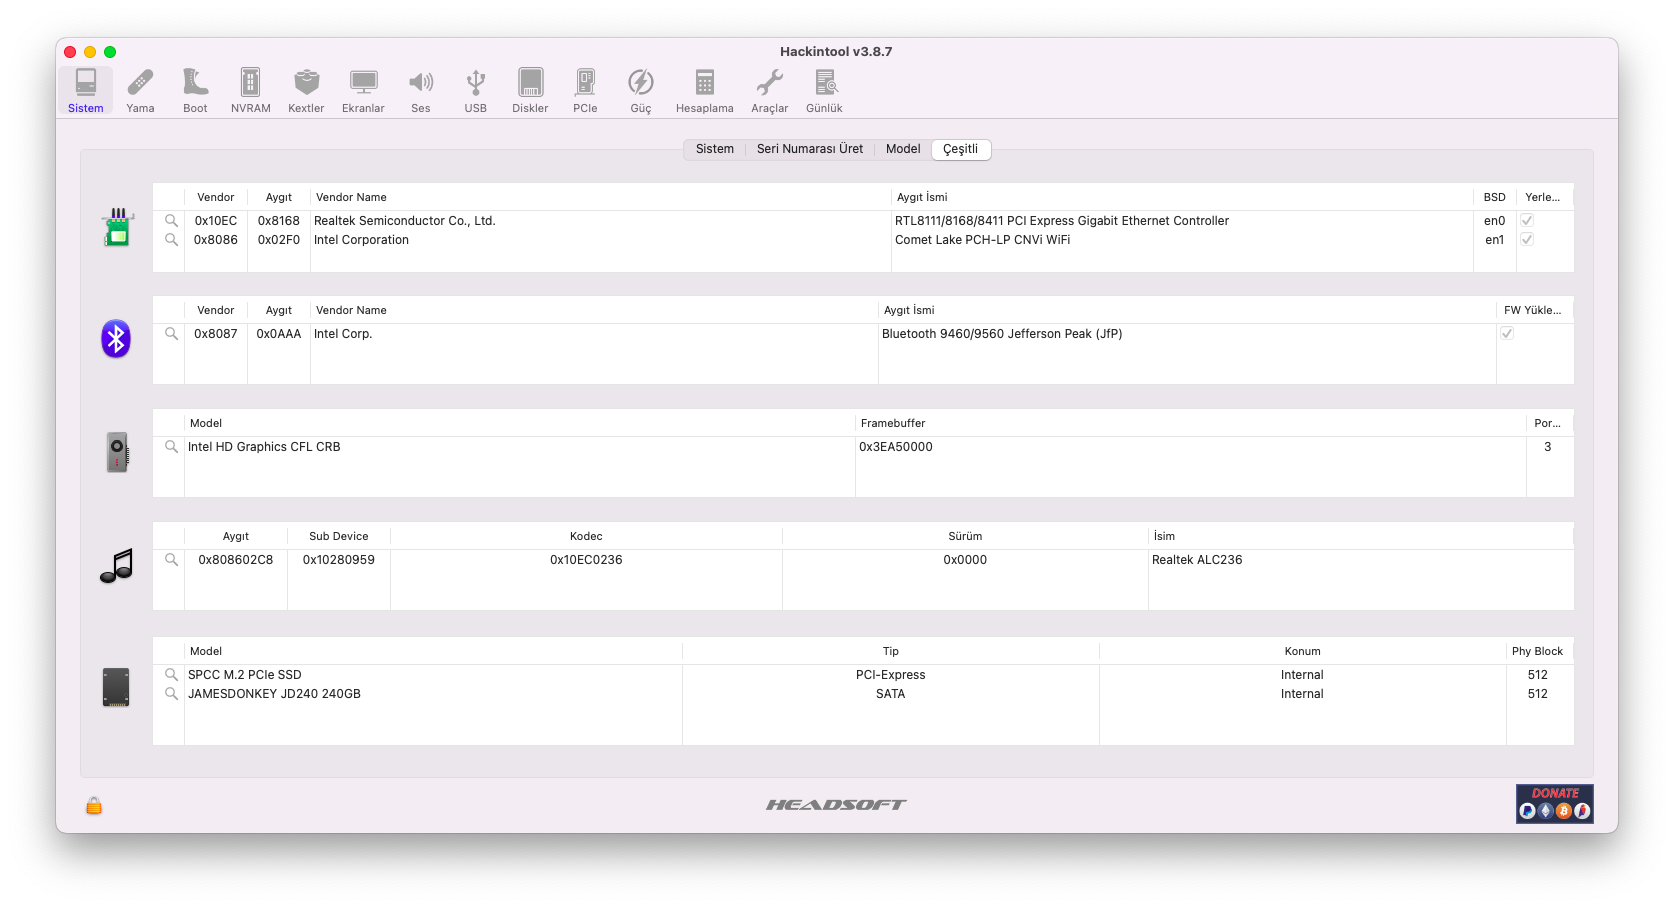
Task: Switch to the Seri Numarası Üret tab
Action: pos(809,149)
